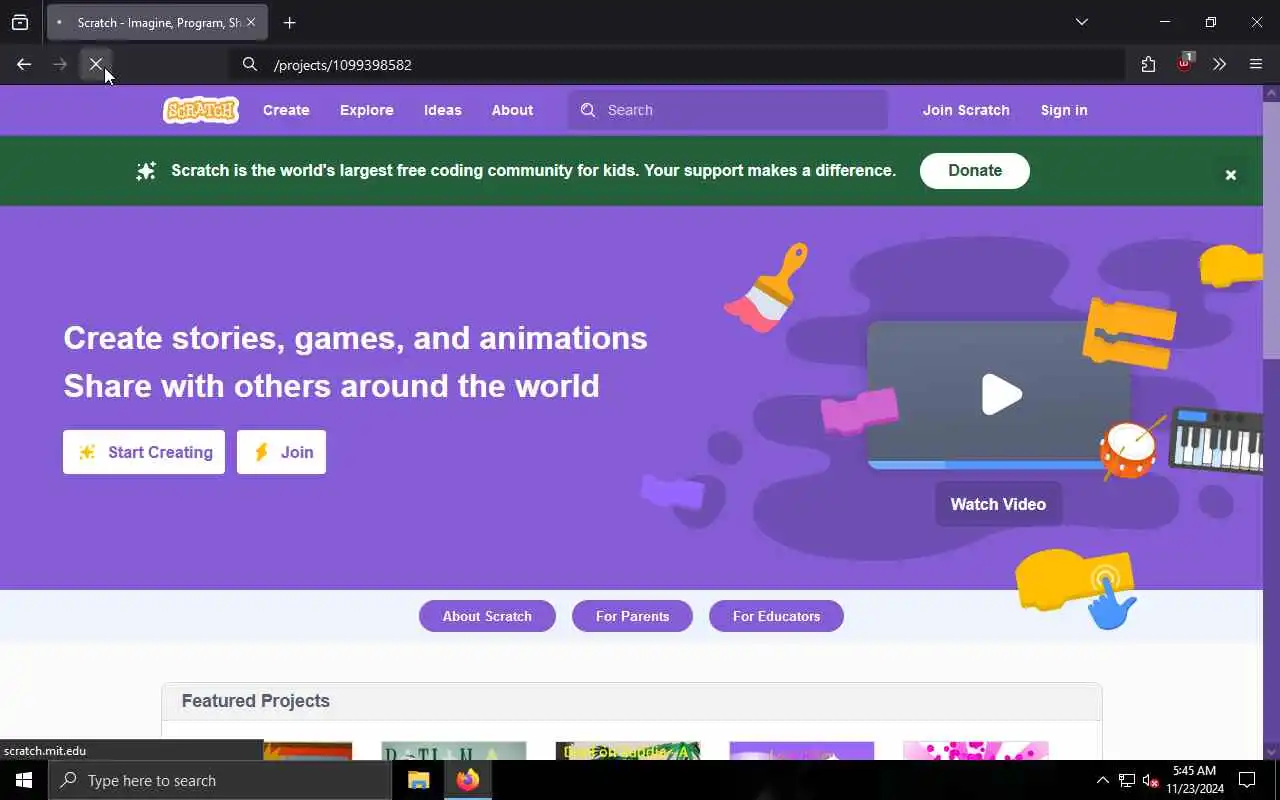The image size is (1280, 800).
Task: Open the About Scratch pill link
Action: [x=487, y=616]
